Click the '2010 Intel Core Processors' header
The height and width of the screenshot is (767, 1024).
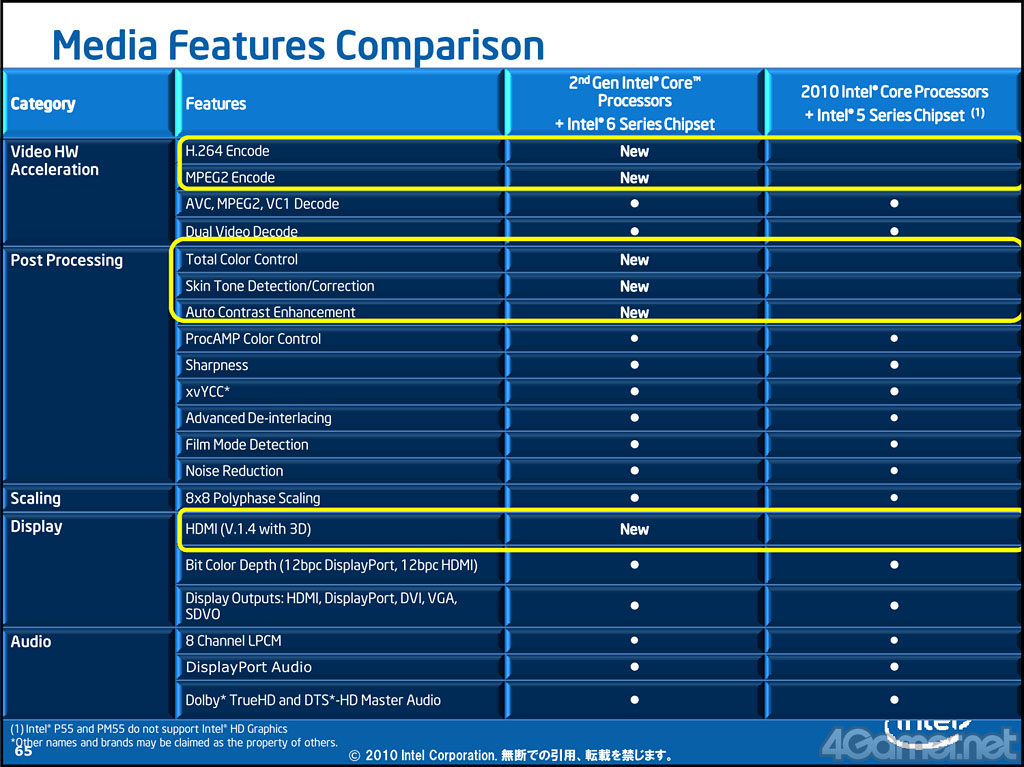pyautogui.click(x=894, y=103)
